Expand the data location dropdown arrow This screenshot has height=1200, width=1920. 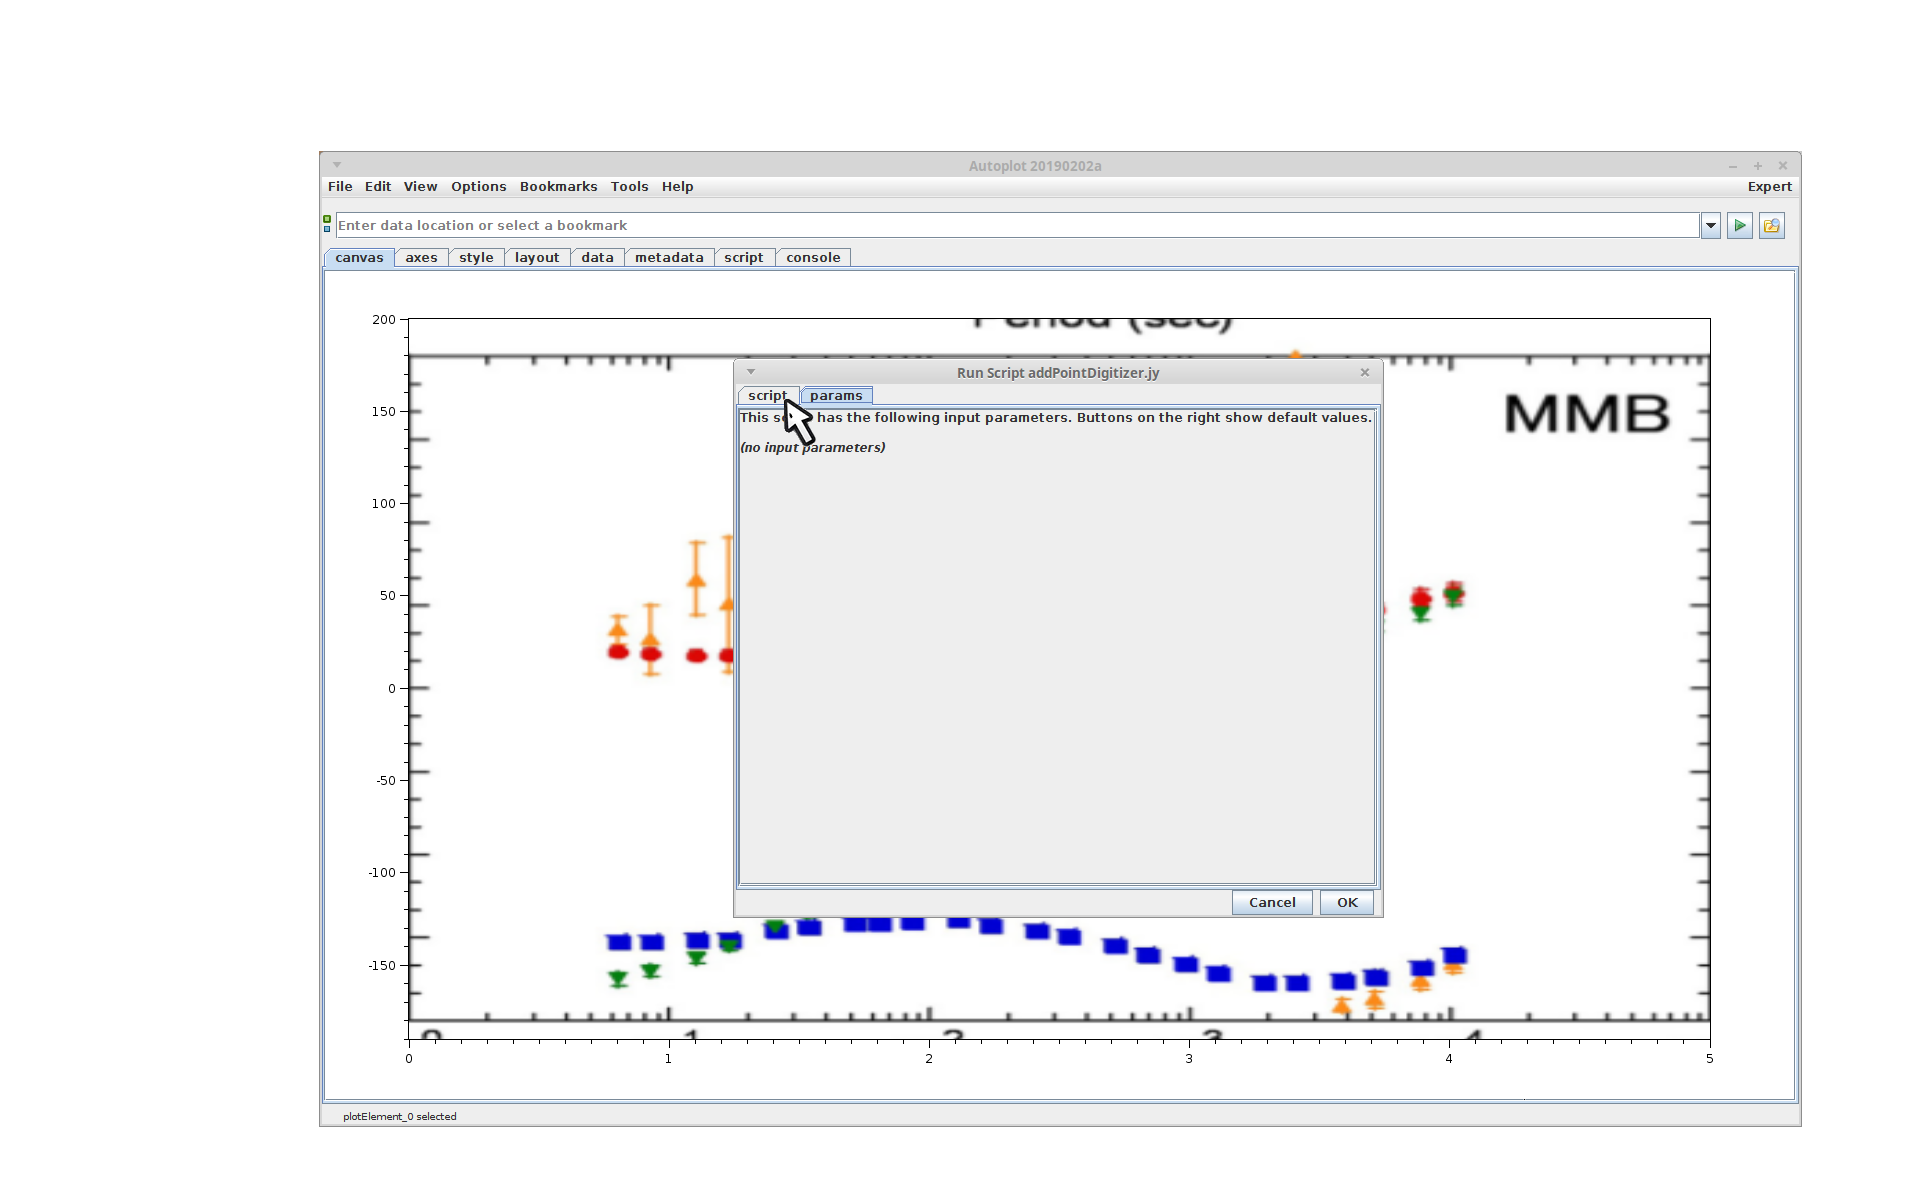[x=1711, y=226]
